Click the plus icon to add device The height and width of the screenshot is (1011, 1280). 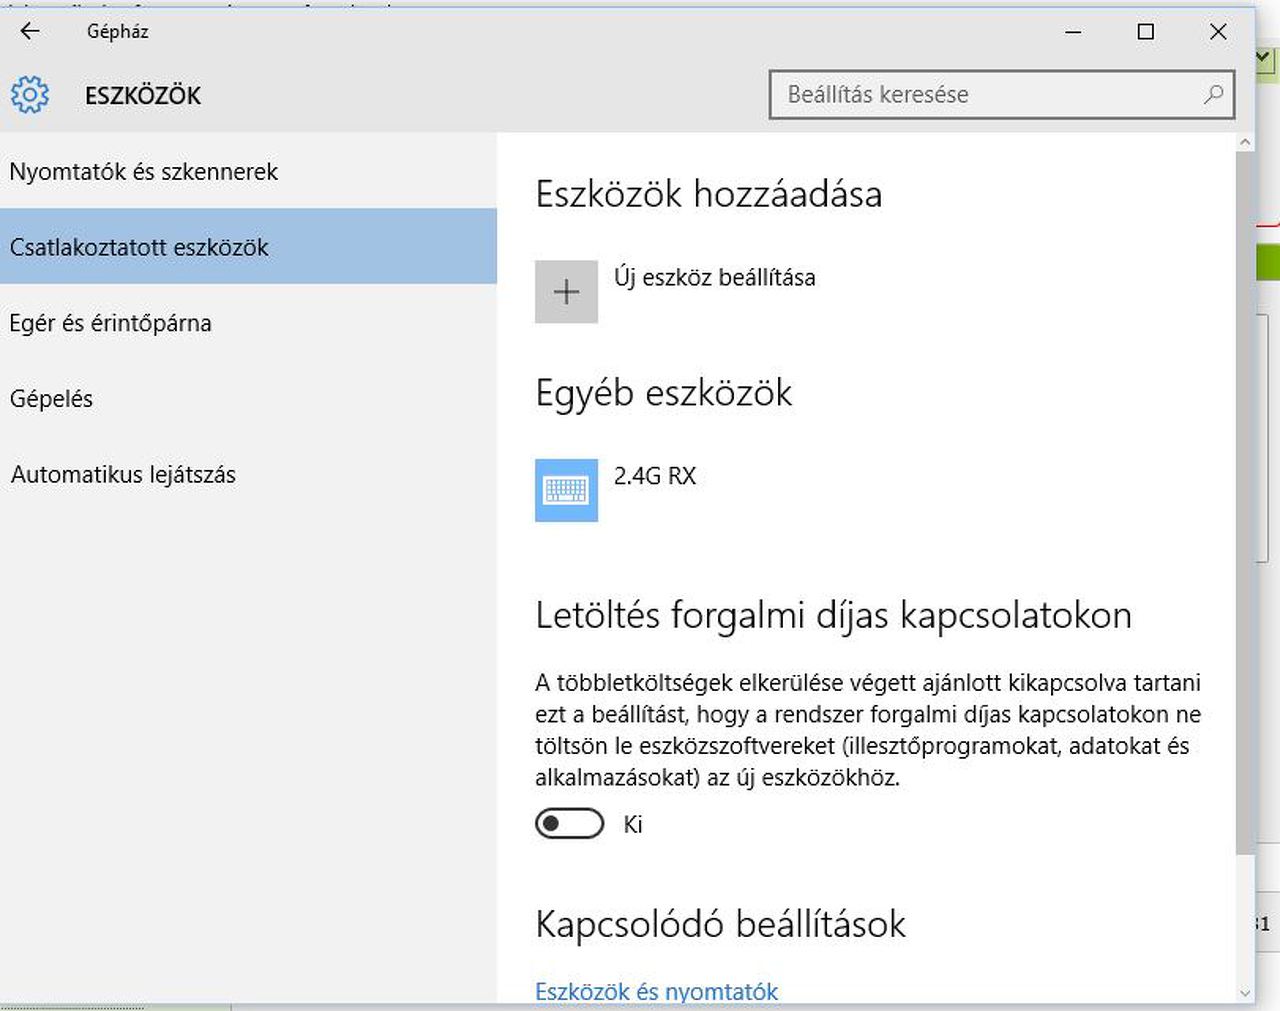point(566,291)
